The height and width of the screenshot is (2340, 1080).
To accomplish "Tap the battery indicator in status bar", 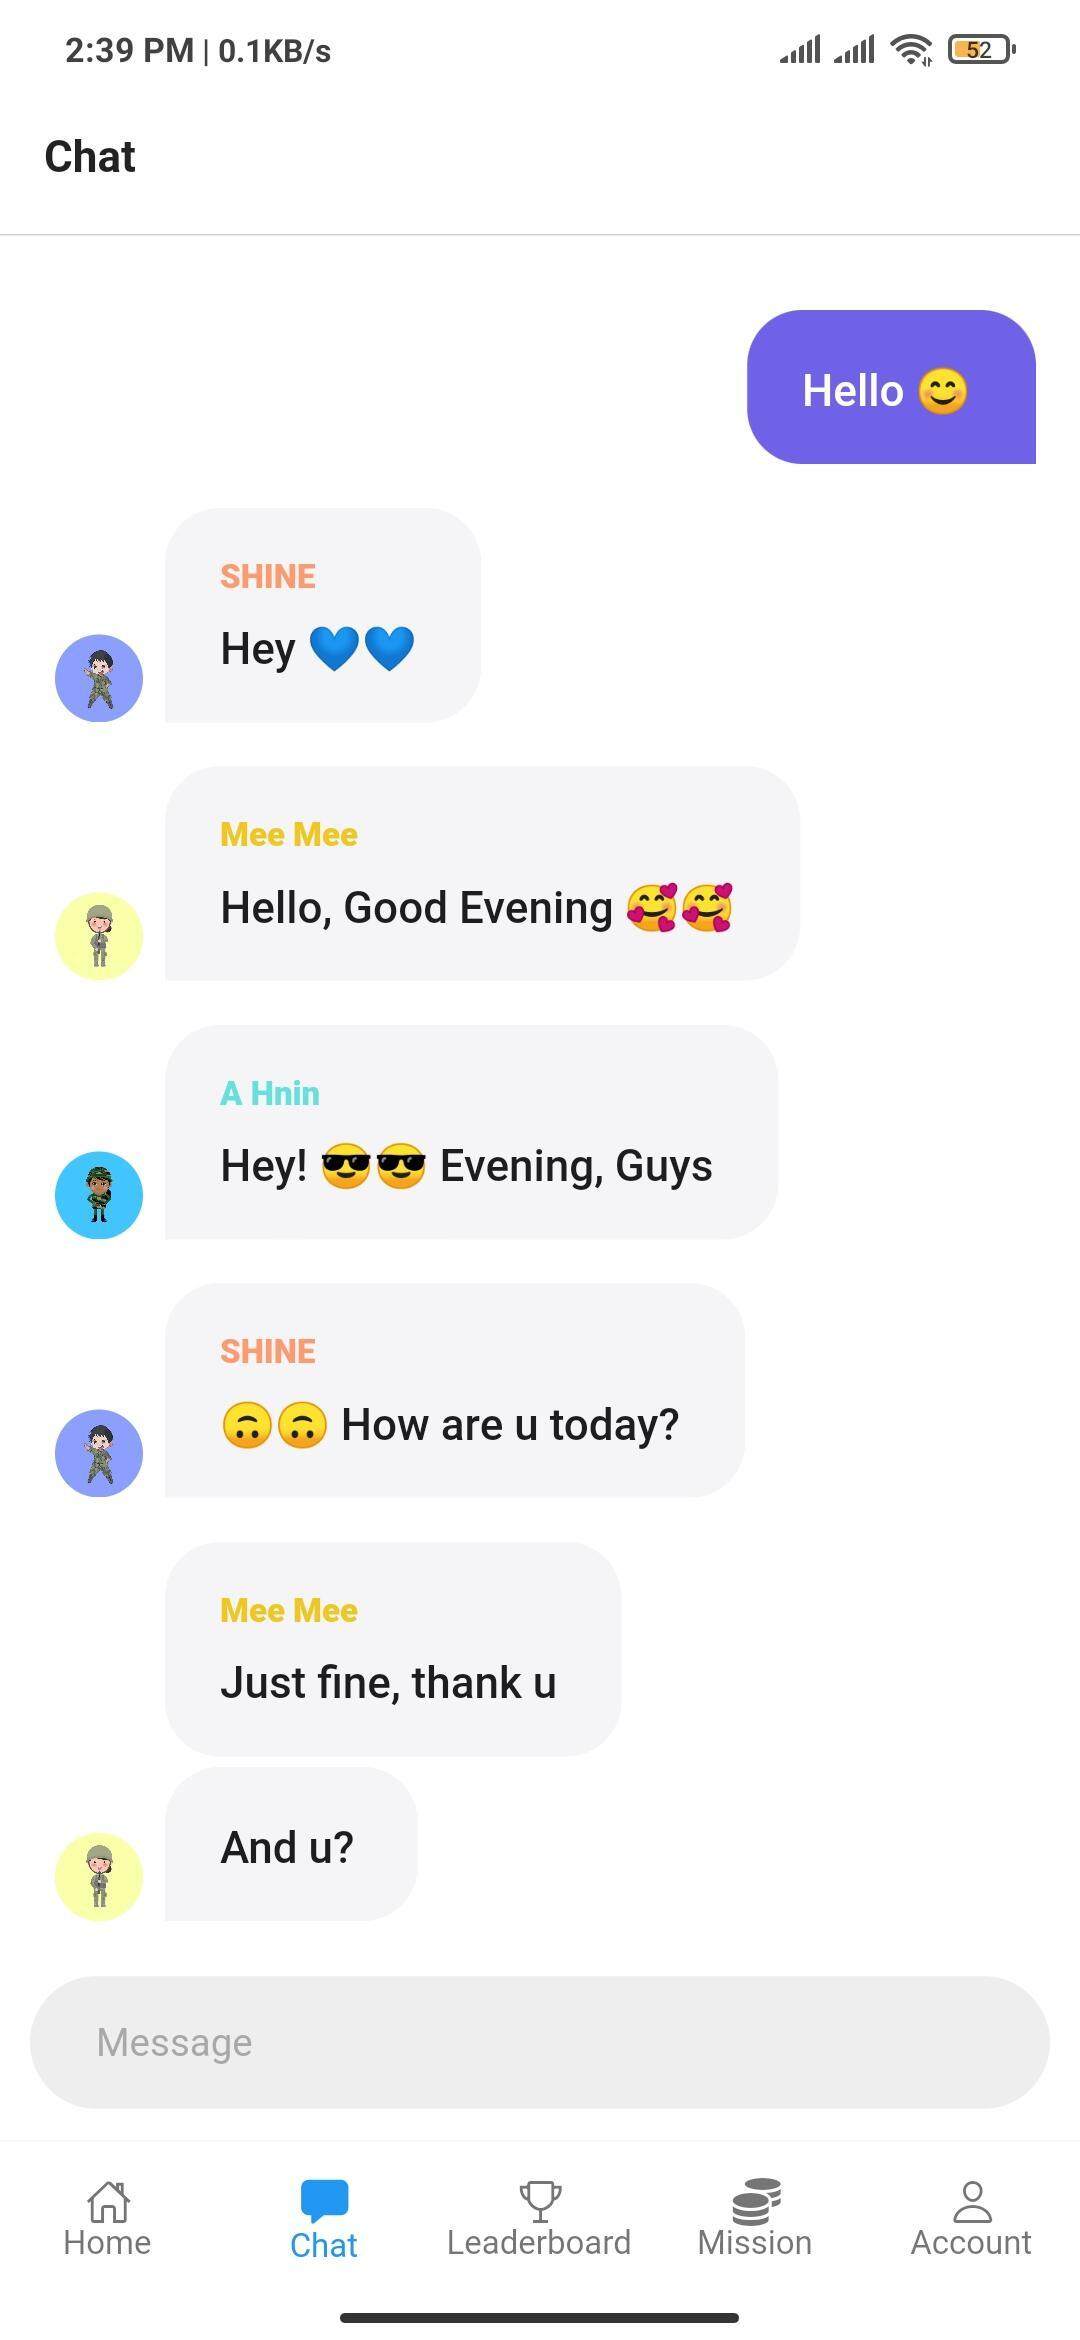I will tap(981, 49).
